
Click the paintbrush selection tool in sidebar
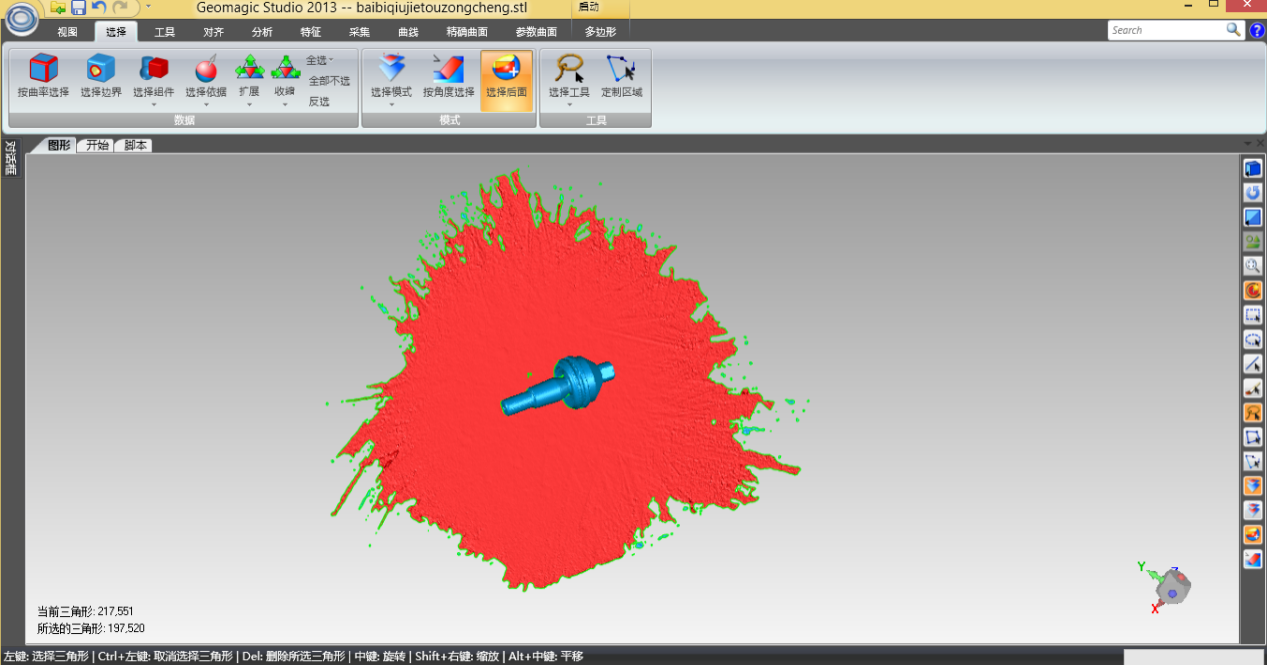point(1252,388)
